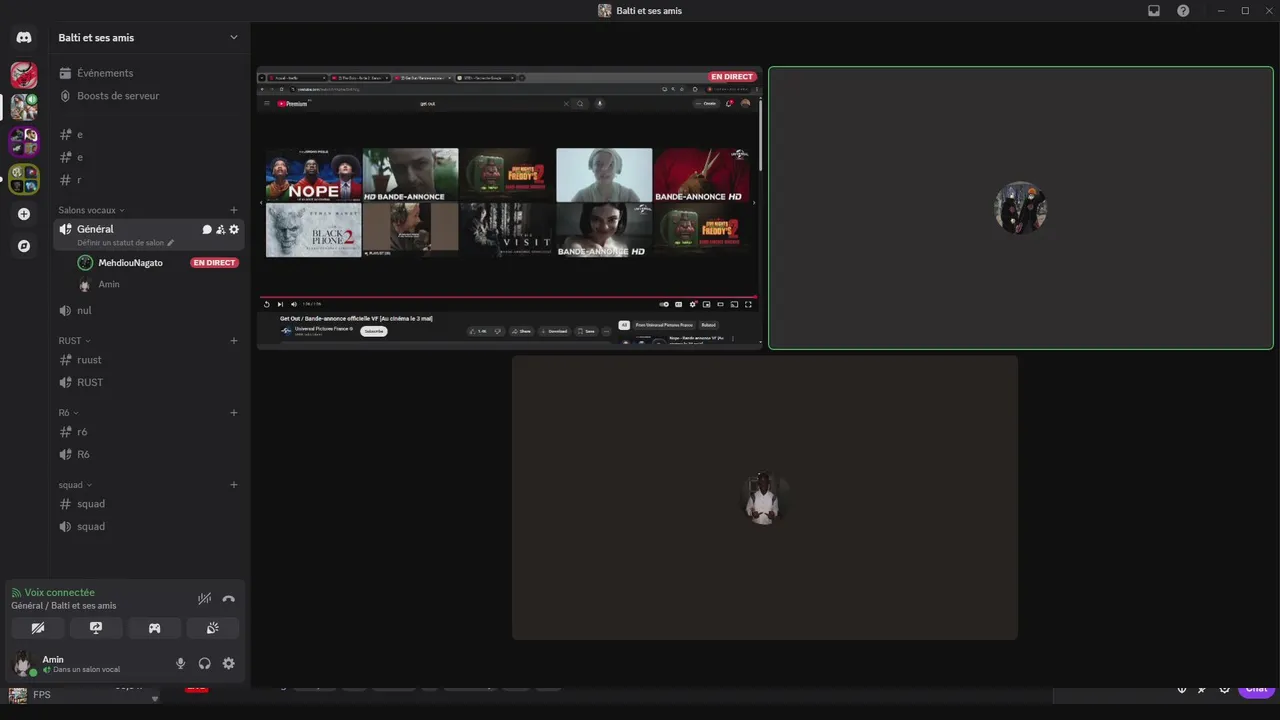Open the first red server icon

24,75
